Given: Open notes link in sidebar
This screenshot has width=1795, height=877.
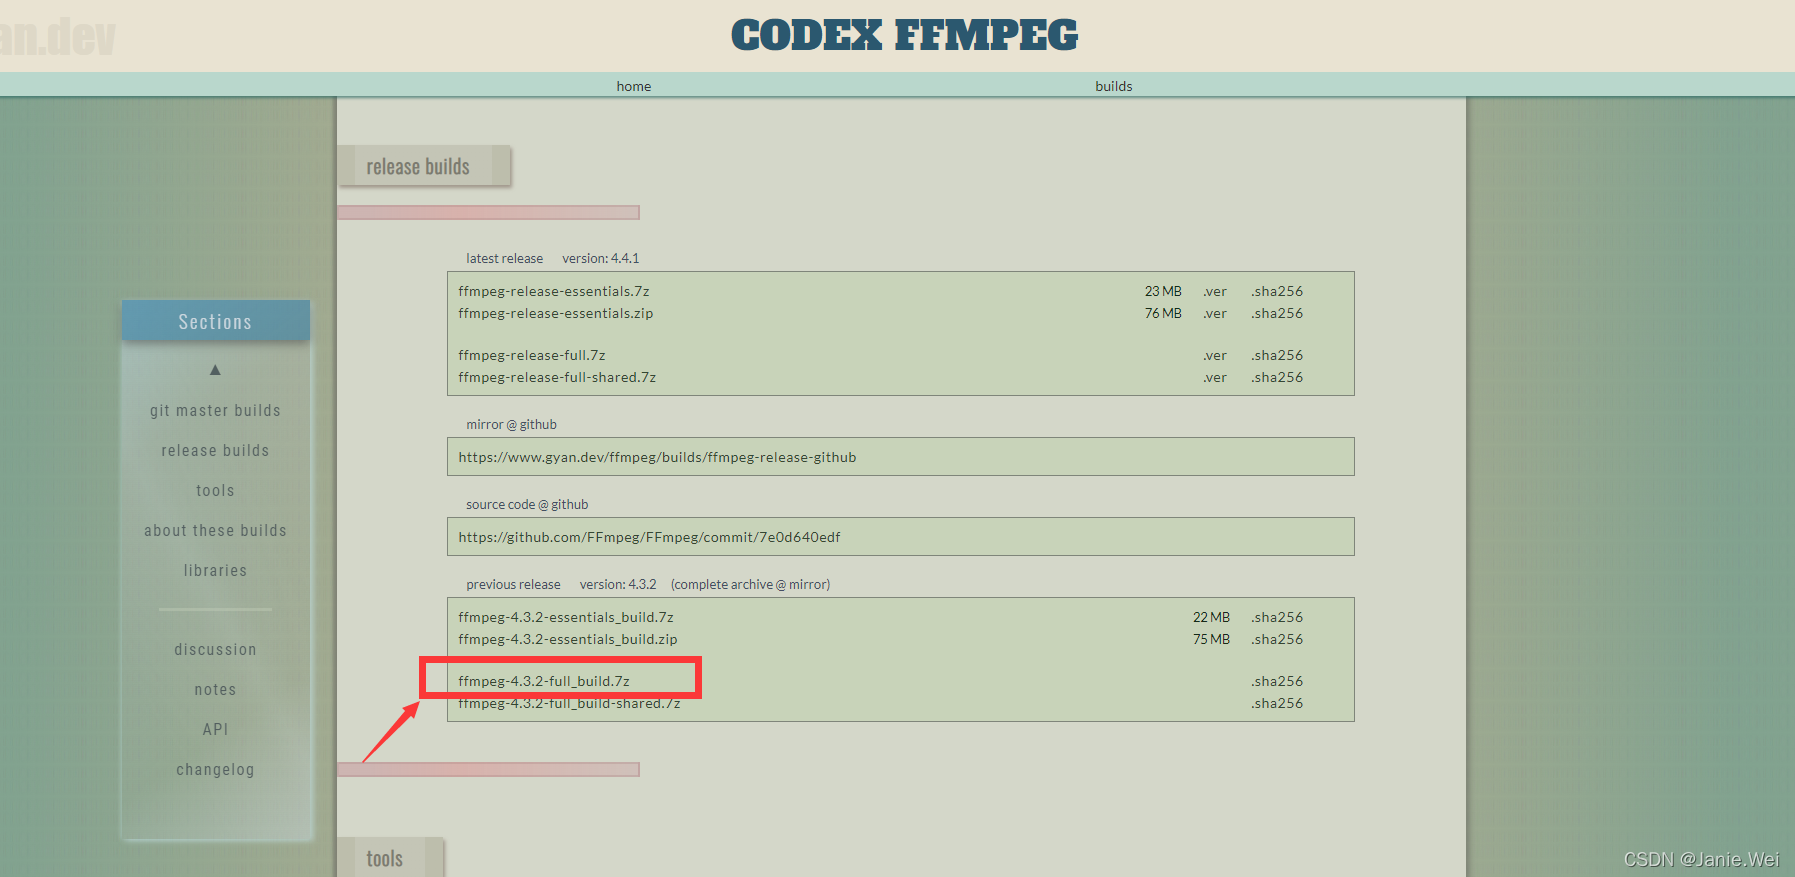Looking at the screenshot, I should point(215,690).
